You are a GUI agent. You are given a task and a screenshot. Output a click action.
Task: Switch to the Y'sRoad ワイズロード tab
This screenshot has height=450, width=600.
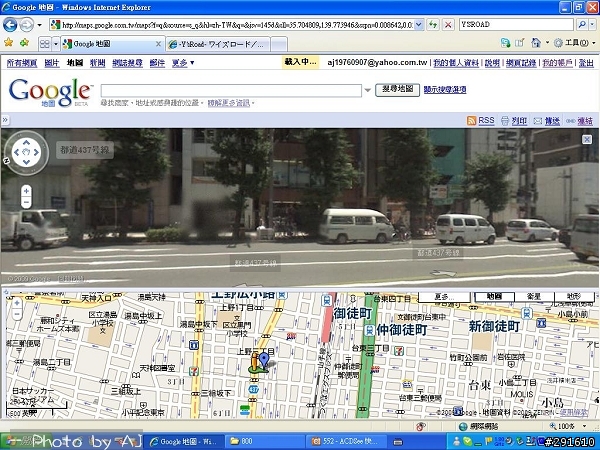pyautogui.click(x=218, y=44)
